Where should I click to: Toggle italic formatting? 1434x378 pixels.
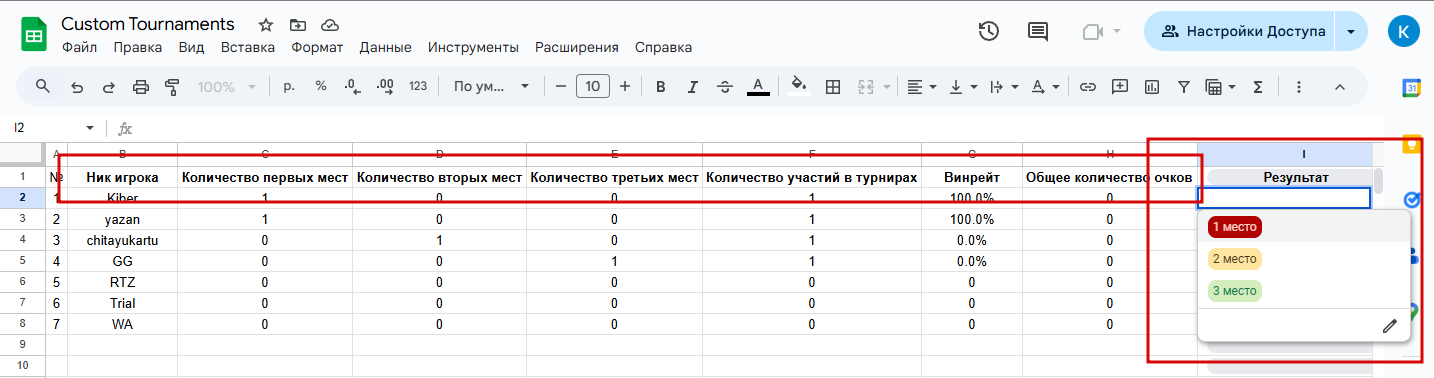coord(692,87)
